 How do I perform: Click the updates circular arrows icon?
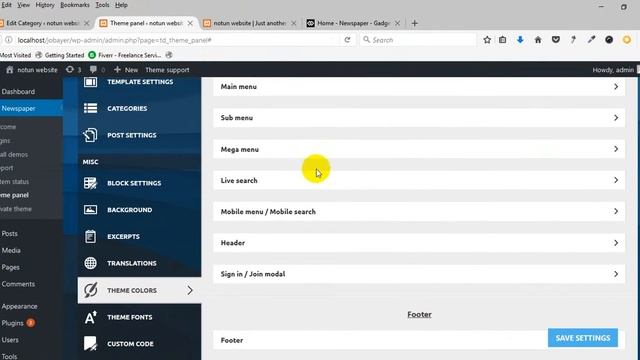(70, 70)
